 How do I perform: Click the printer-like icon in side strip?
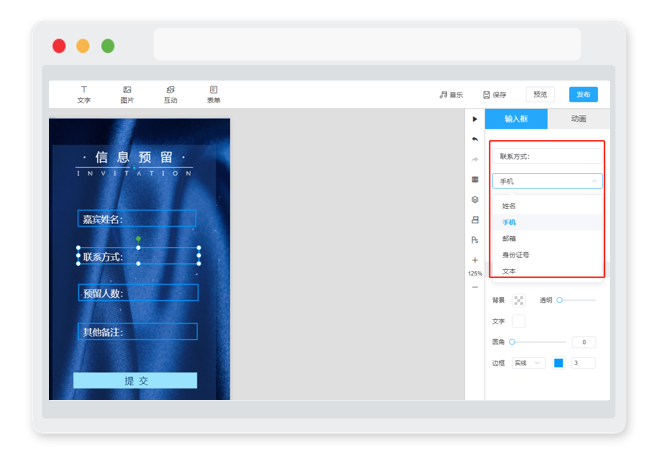pos(475,220)
